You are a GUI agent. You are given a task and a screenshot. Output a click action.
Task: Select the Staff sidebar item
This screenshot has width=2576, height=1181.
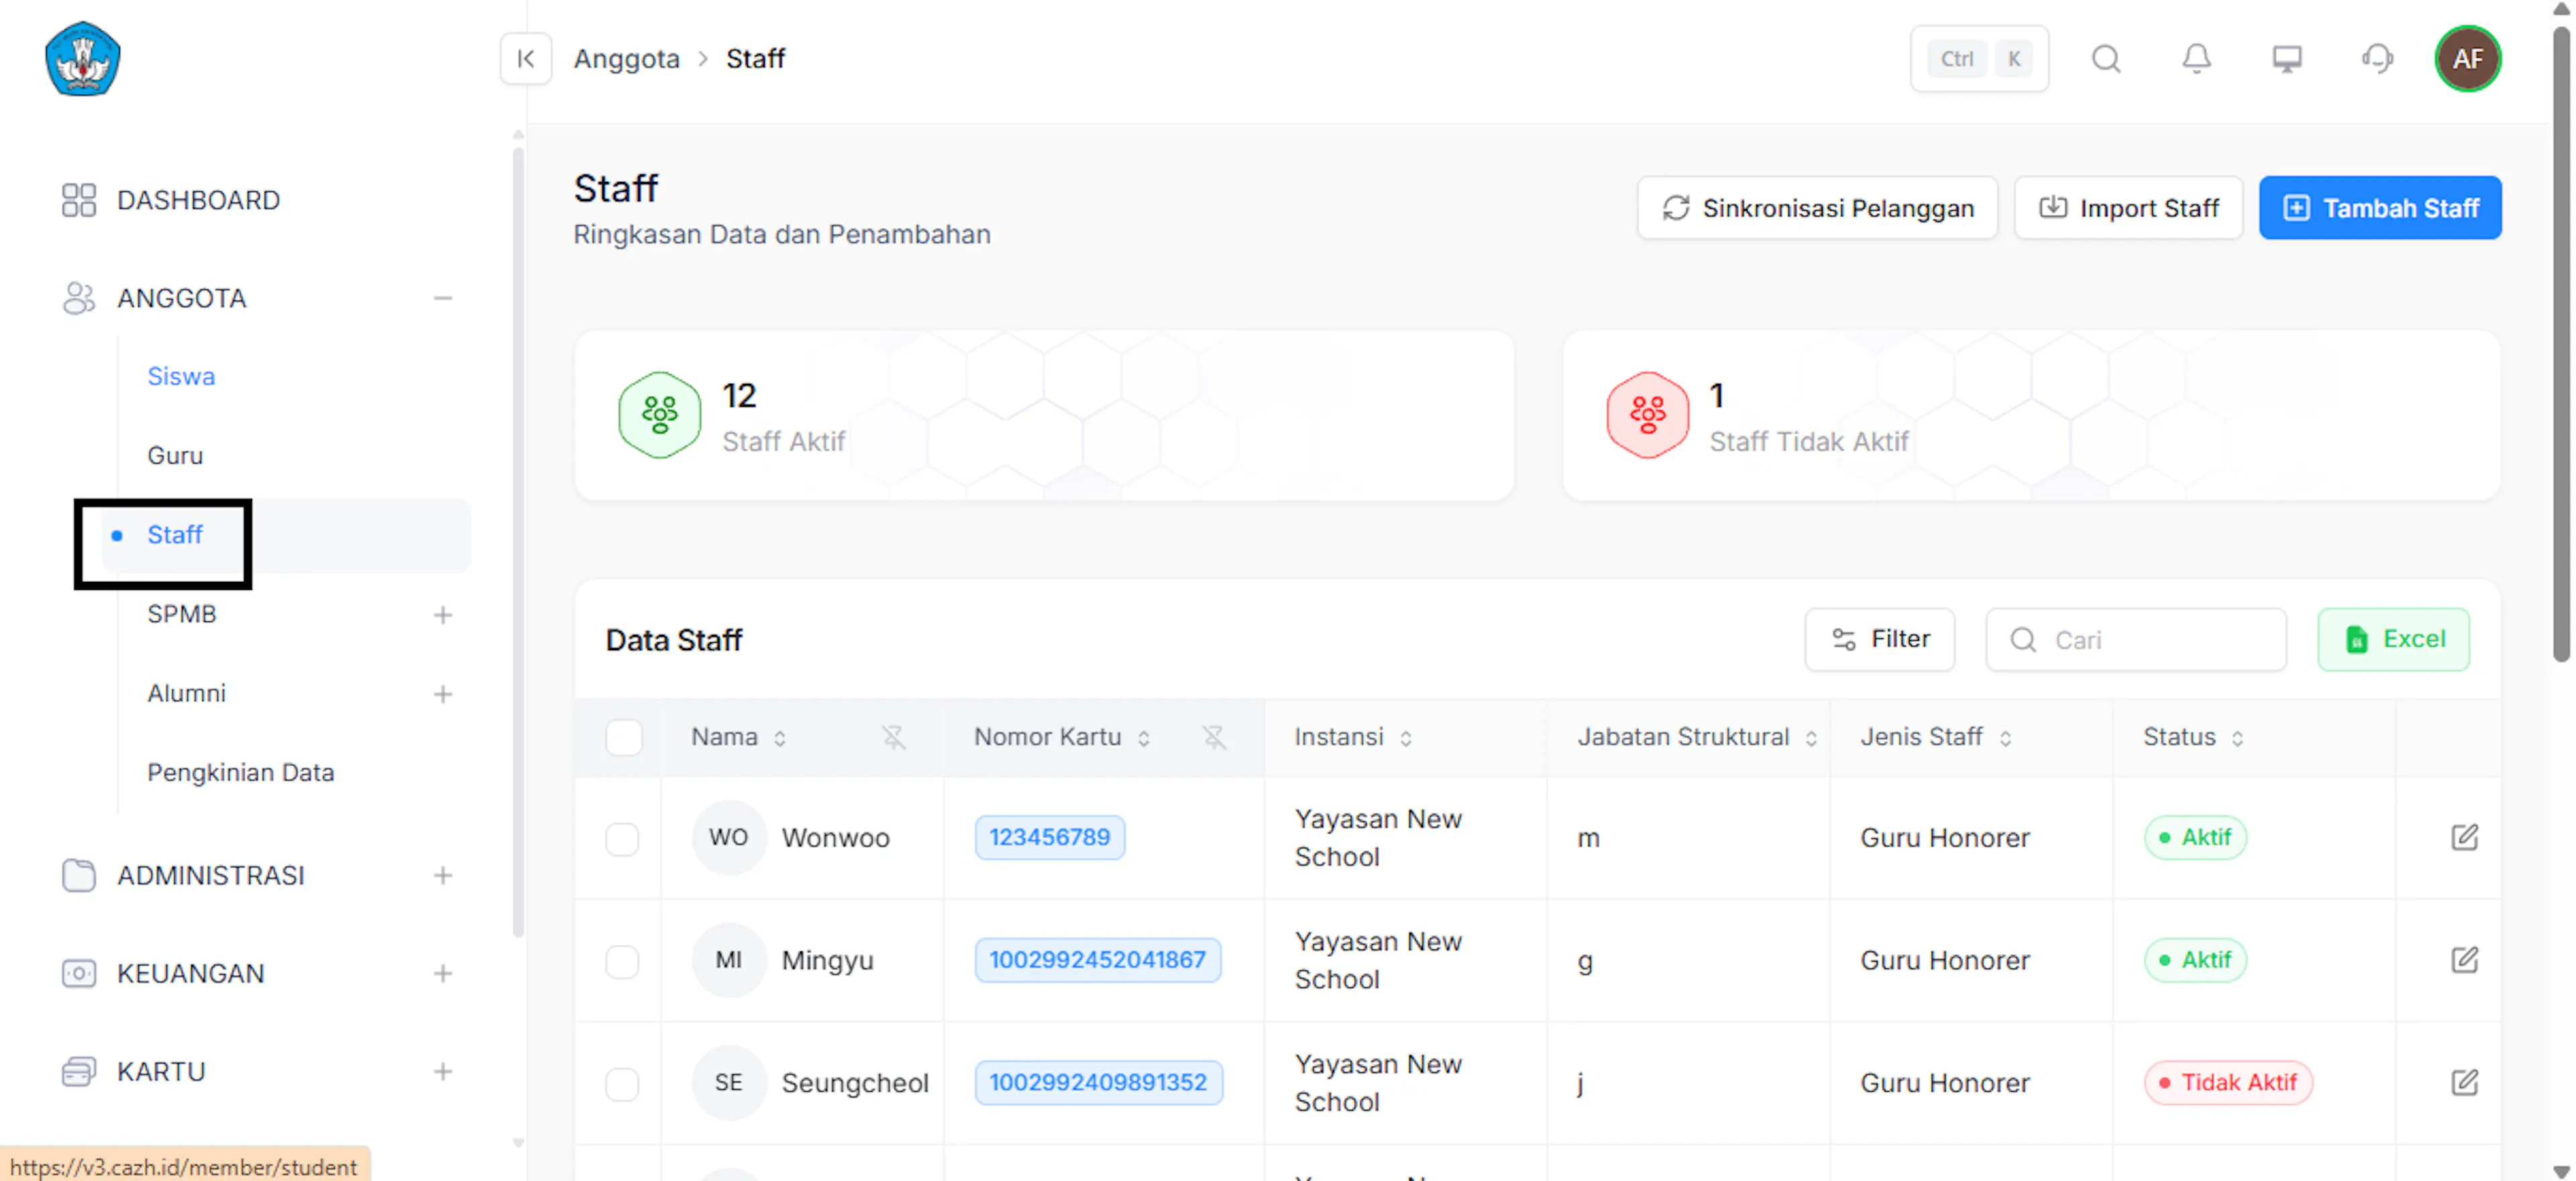click(x=286, y=535)
